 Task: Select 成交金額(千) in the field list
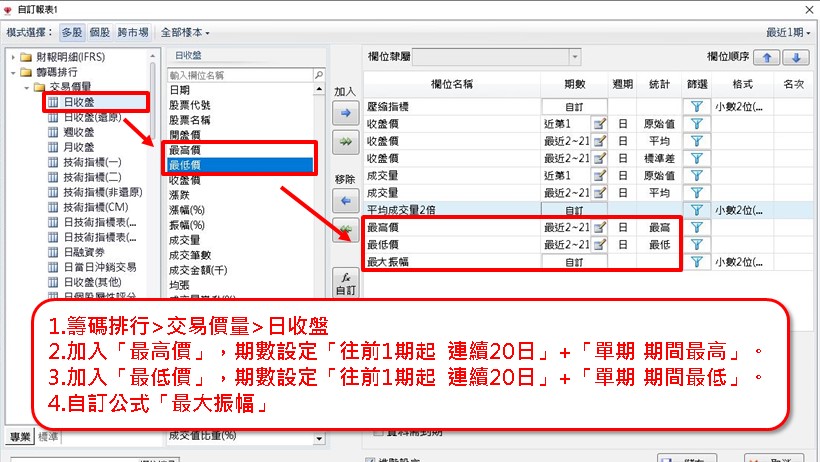pyautogui.click(x=198, y=271)
